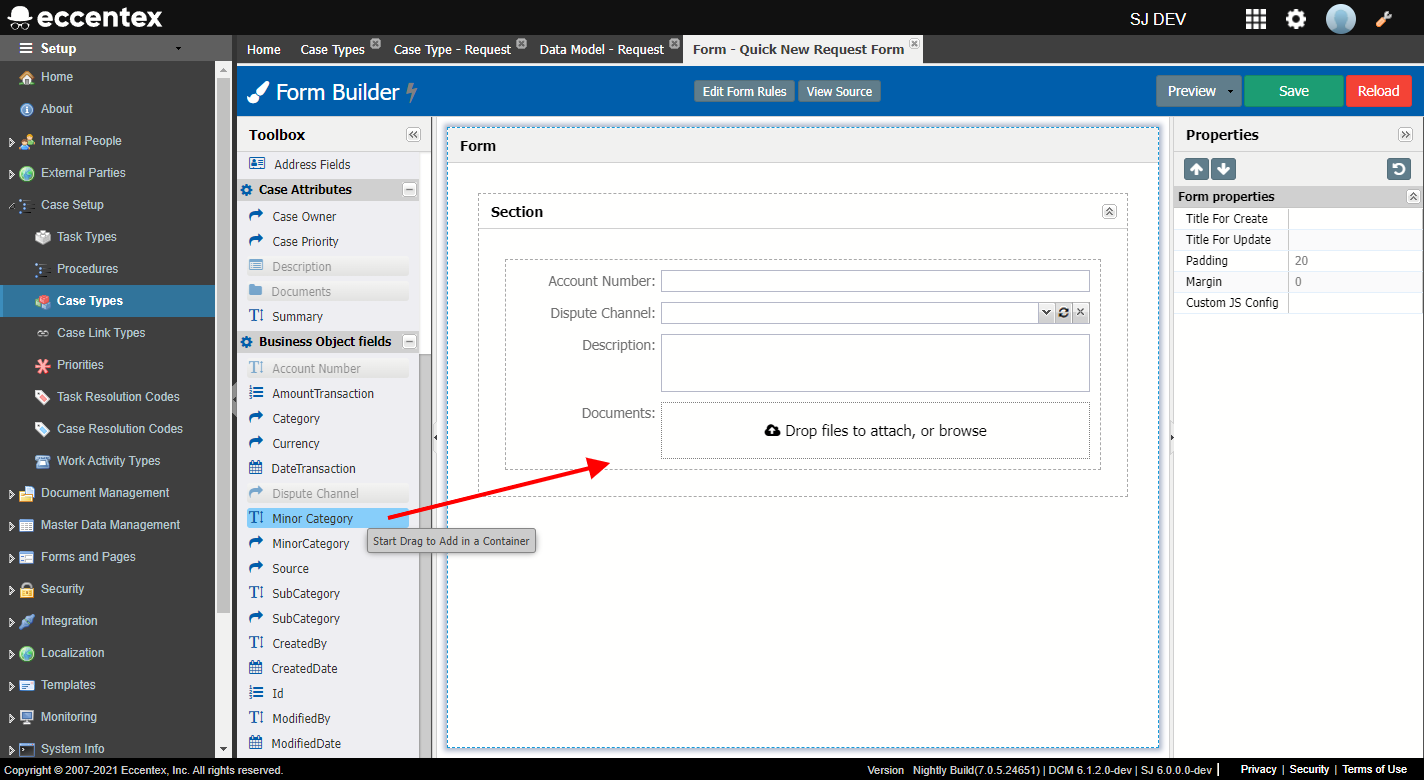Screen dimensions: 1424x780
Task: Open Procedures in sidebar
Action: coord(87,269)
